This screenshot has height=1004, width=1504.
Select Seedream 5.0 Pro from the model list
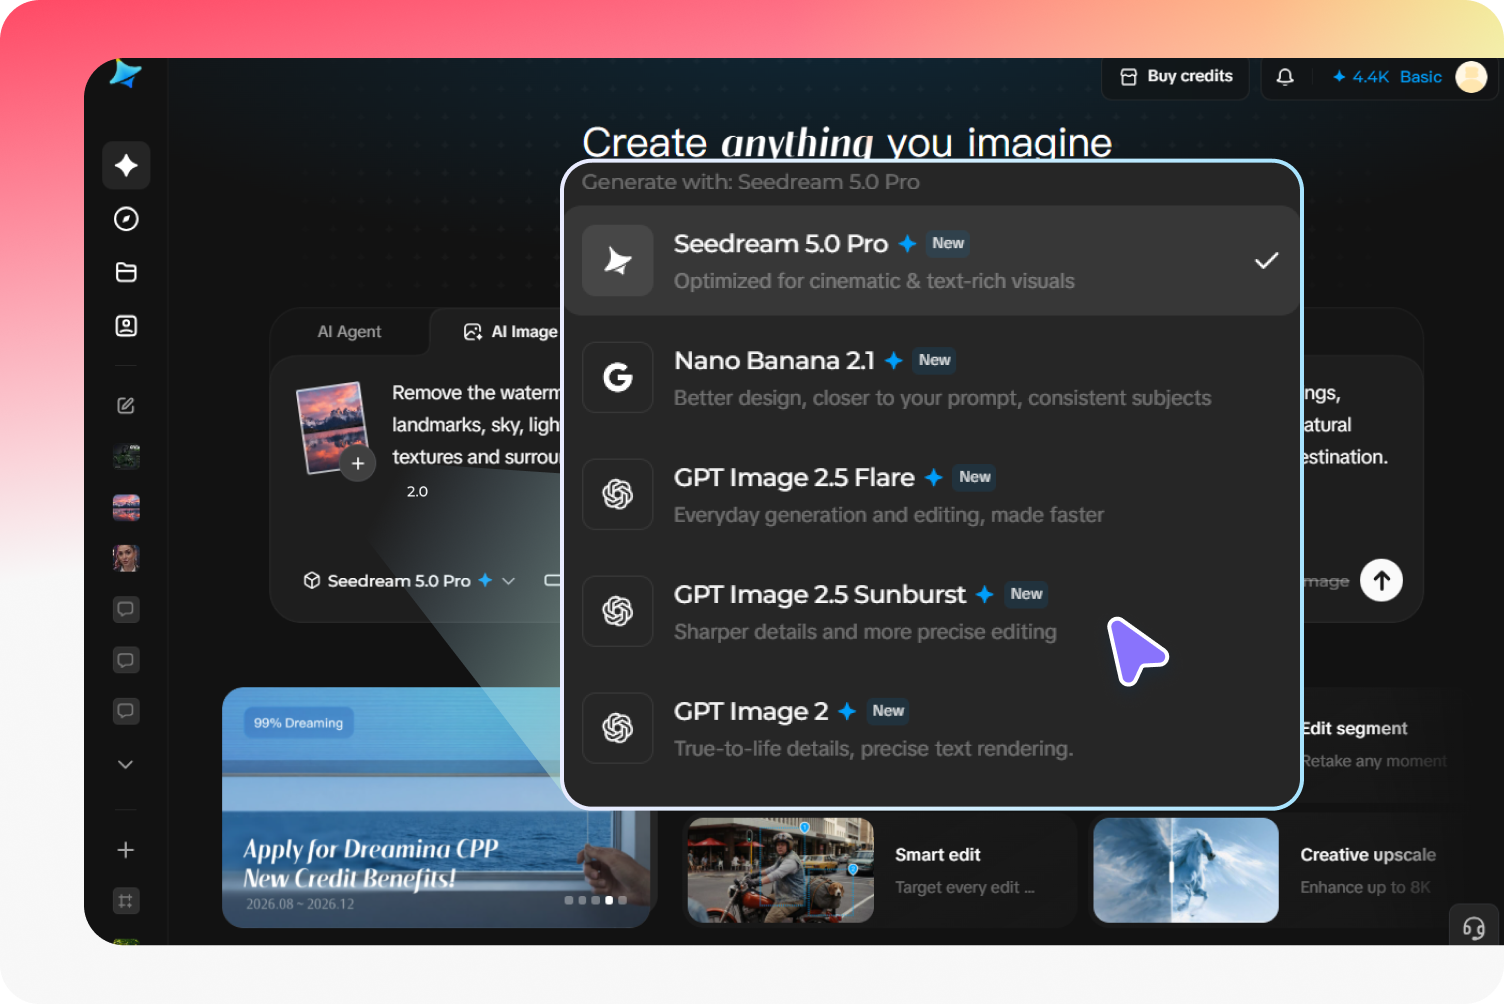tap(932, 261)
